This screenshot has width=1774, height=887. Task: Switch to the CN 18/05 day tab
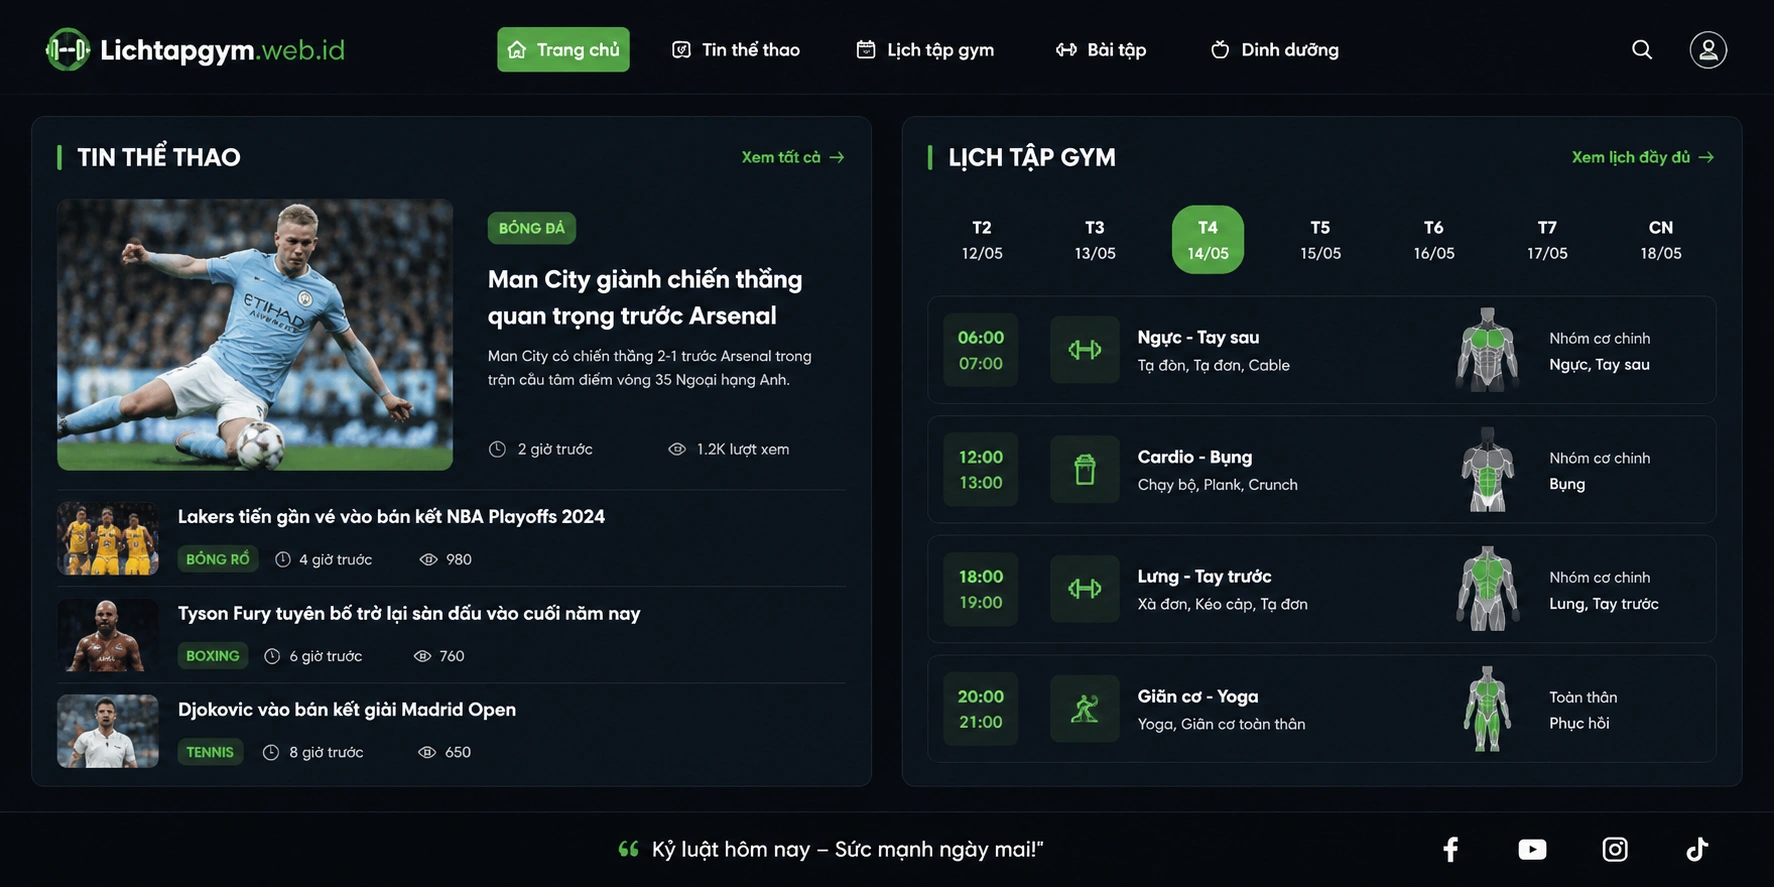pyautogui.click(x=1661, y=240)
